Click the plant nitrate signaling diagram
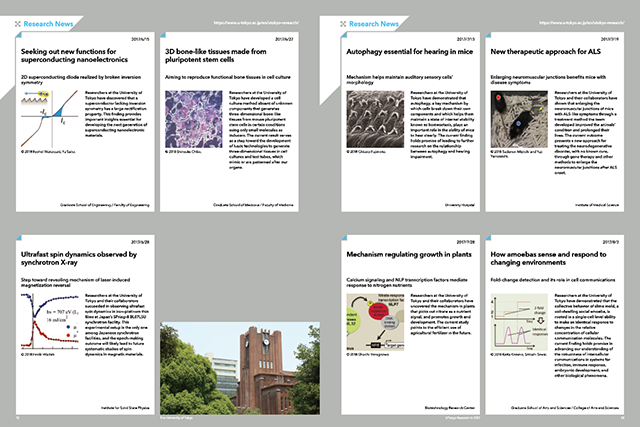 coord(375,322)
